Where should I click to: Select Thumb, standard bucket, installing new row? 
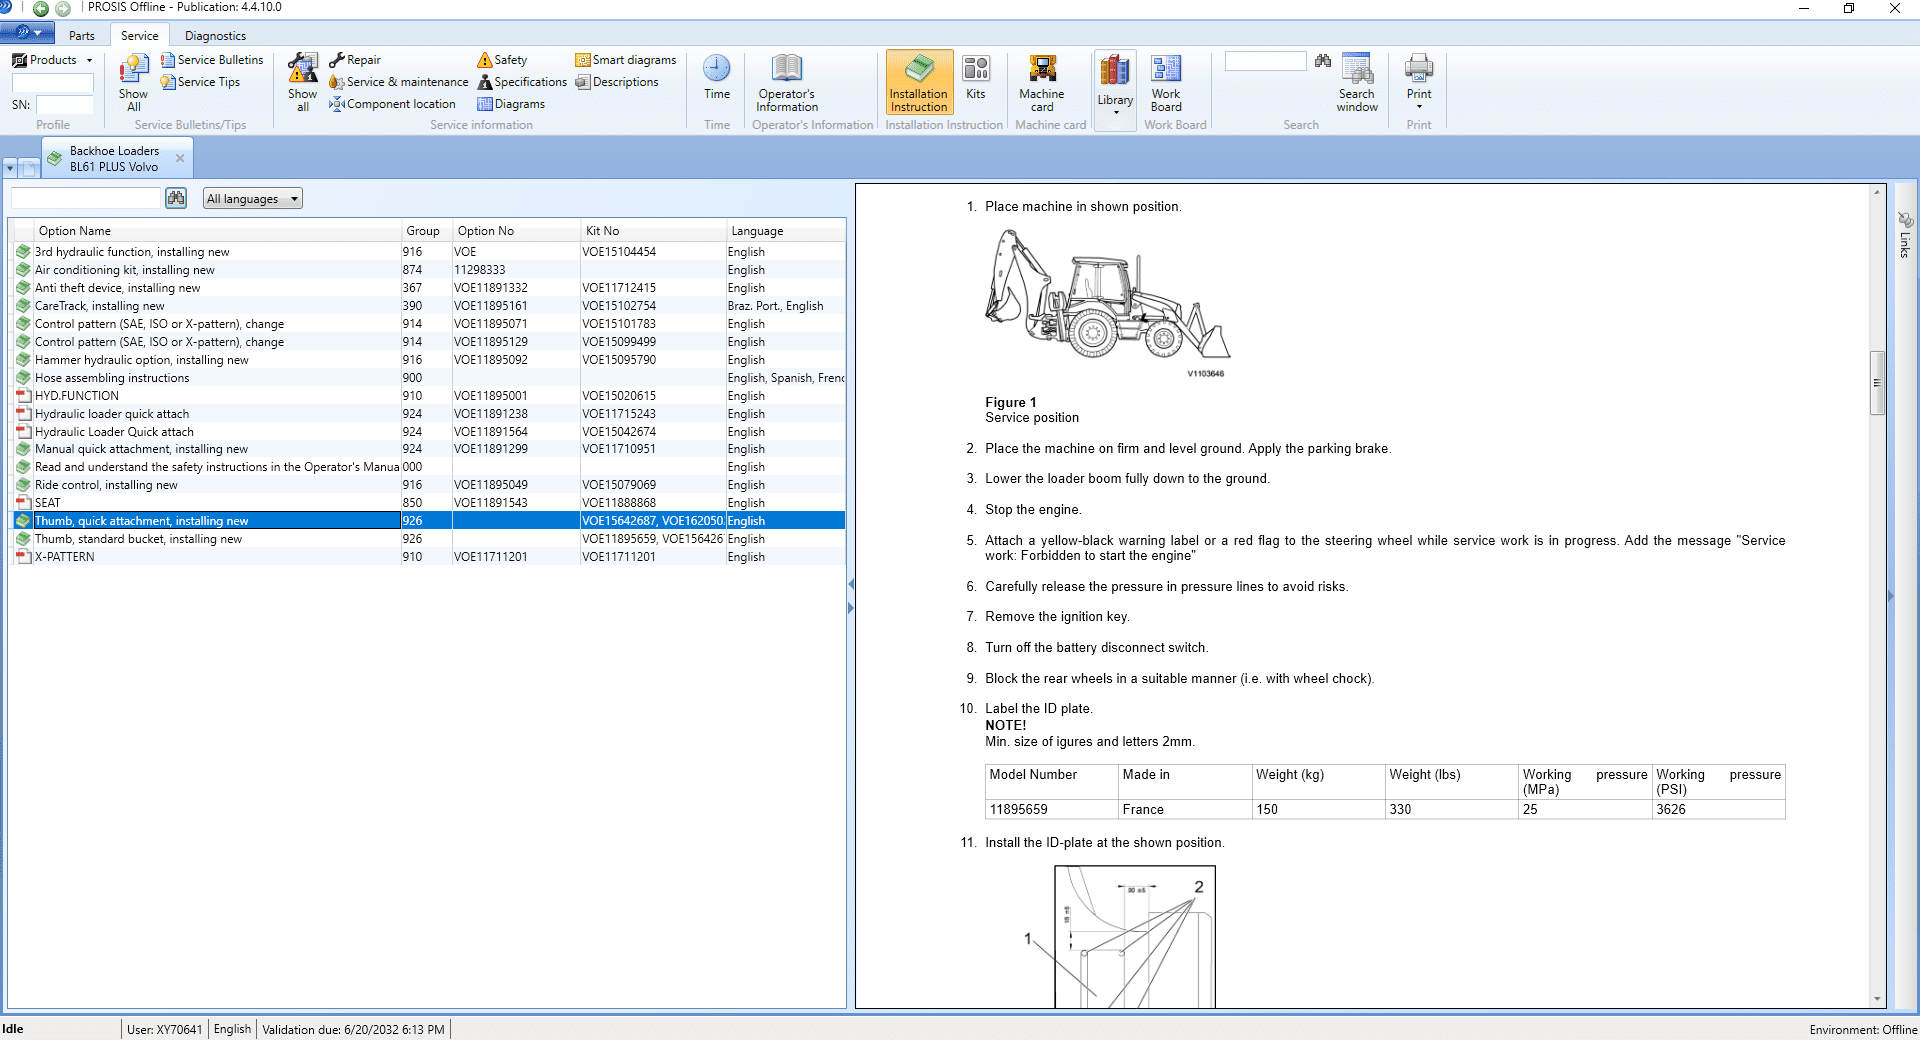138,539
